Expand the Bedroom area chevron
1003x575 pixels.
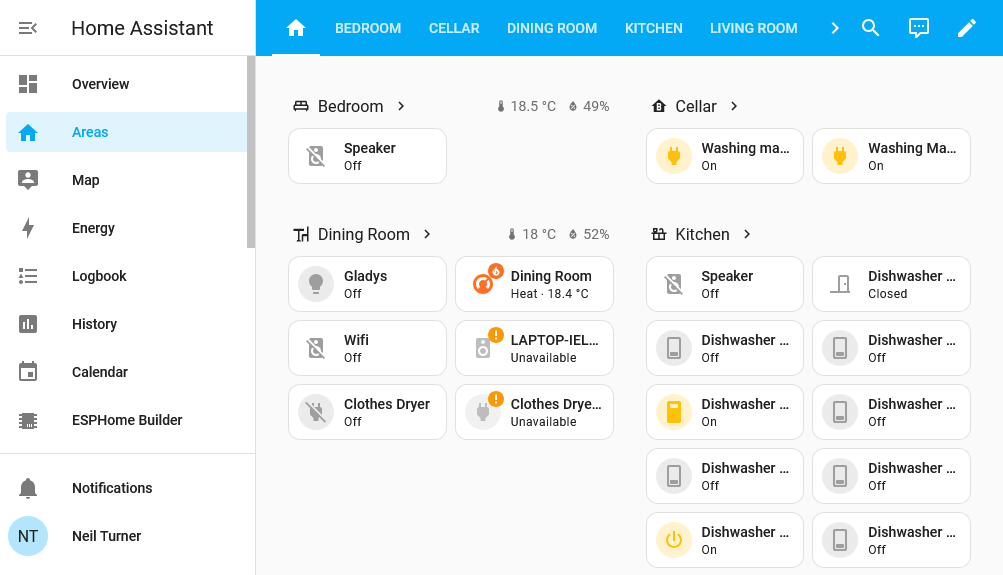(x=401, y=106)
